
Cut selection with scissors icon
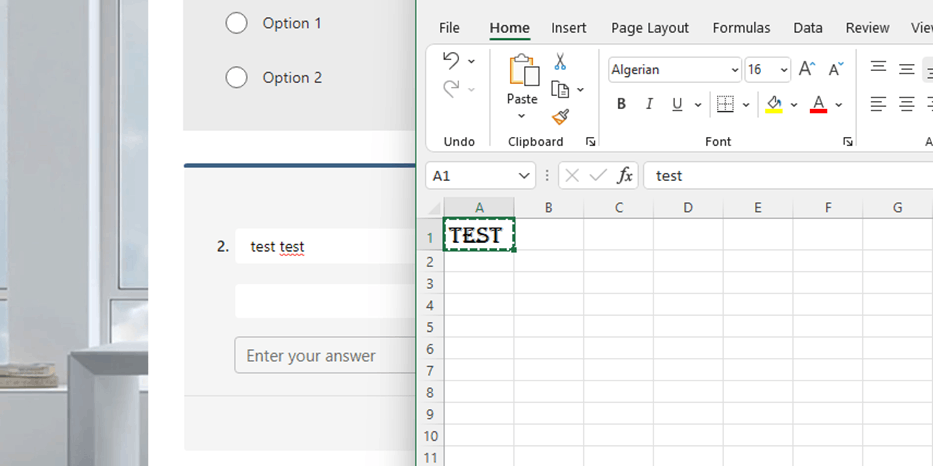coord(560,61)
